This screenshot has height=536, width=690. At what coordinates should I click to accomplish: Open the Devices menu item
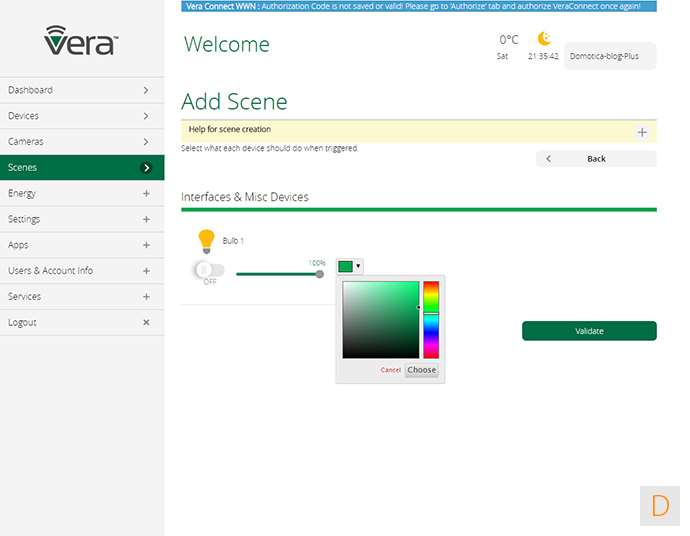coord(80,116)
